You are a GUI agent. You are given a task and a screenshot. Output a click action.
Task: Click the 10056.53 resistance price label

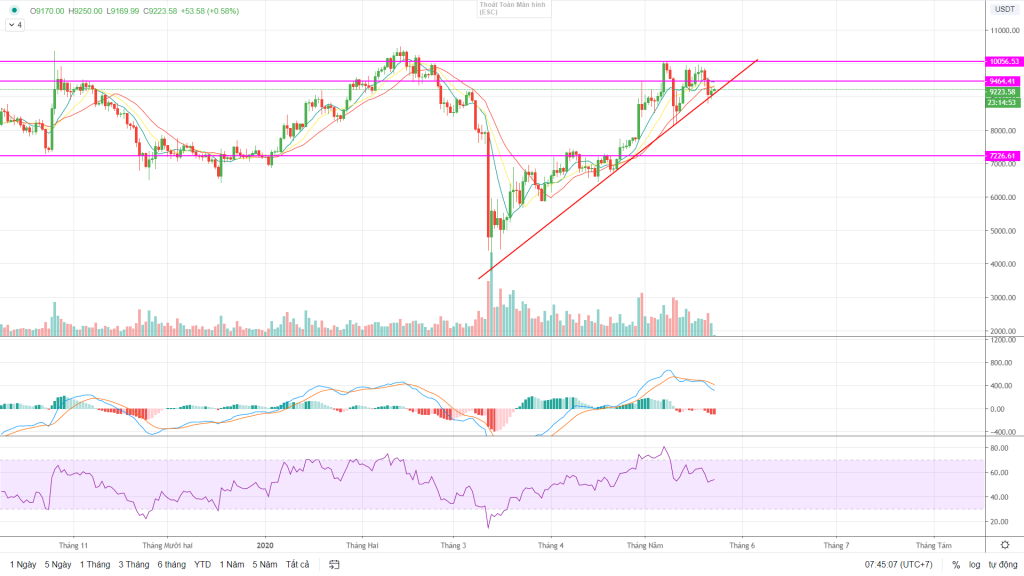(x=1002, y=61)
